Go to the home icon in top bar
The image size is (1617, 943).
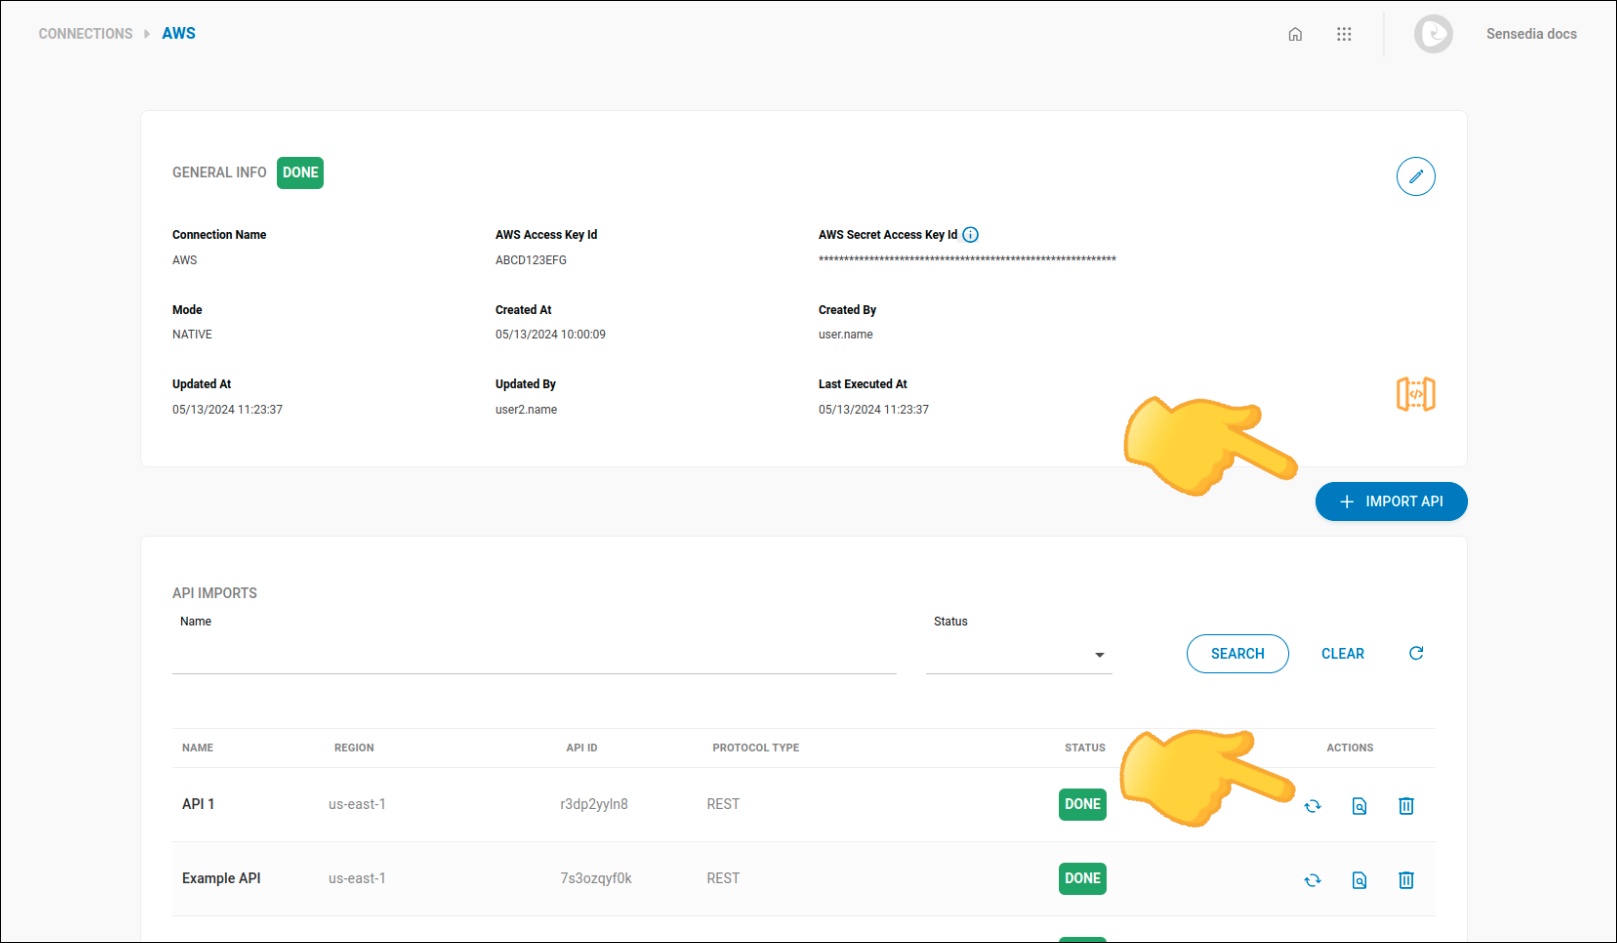point(1295,33)
